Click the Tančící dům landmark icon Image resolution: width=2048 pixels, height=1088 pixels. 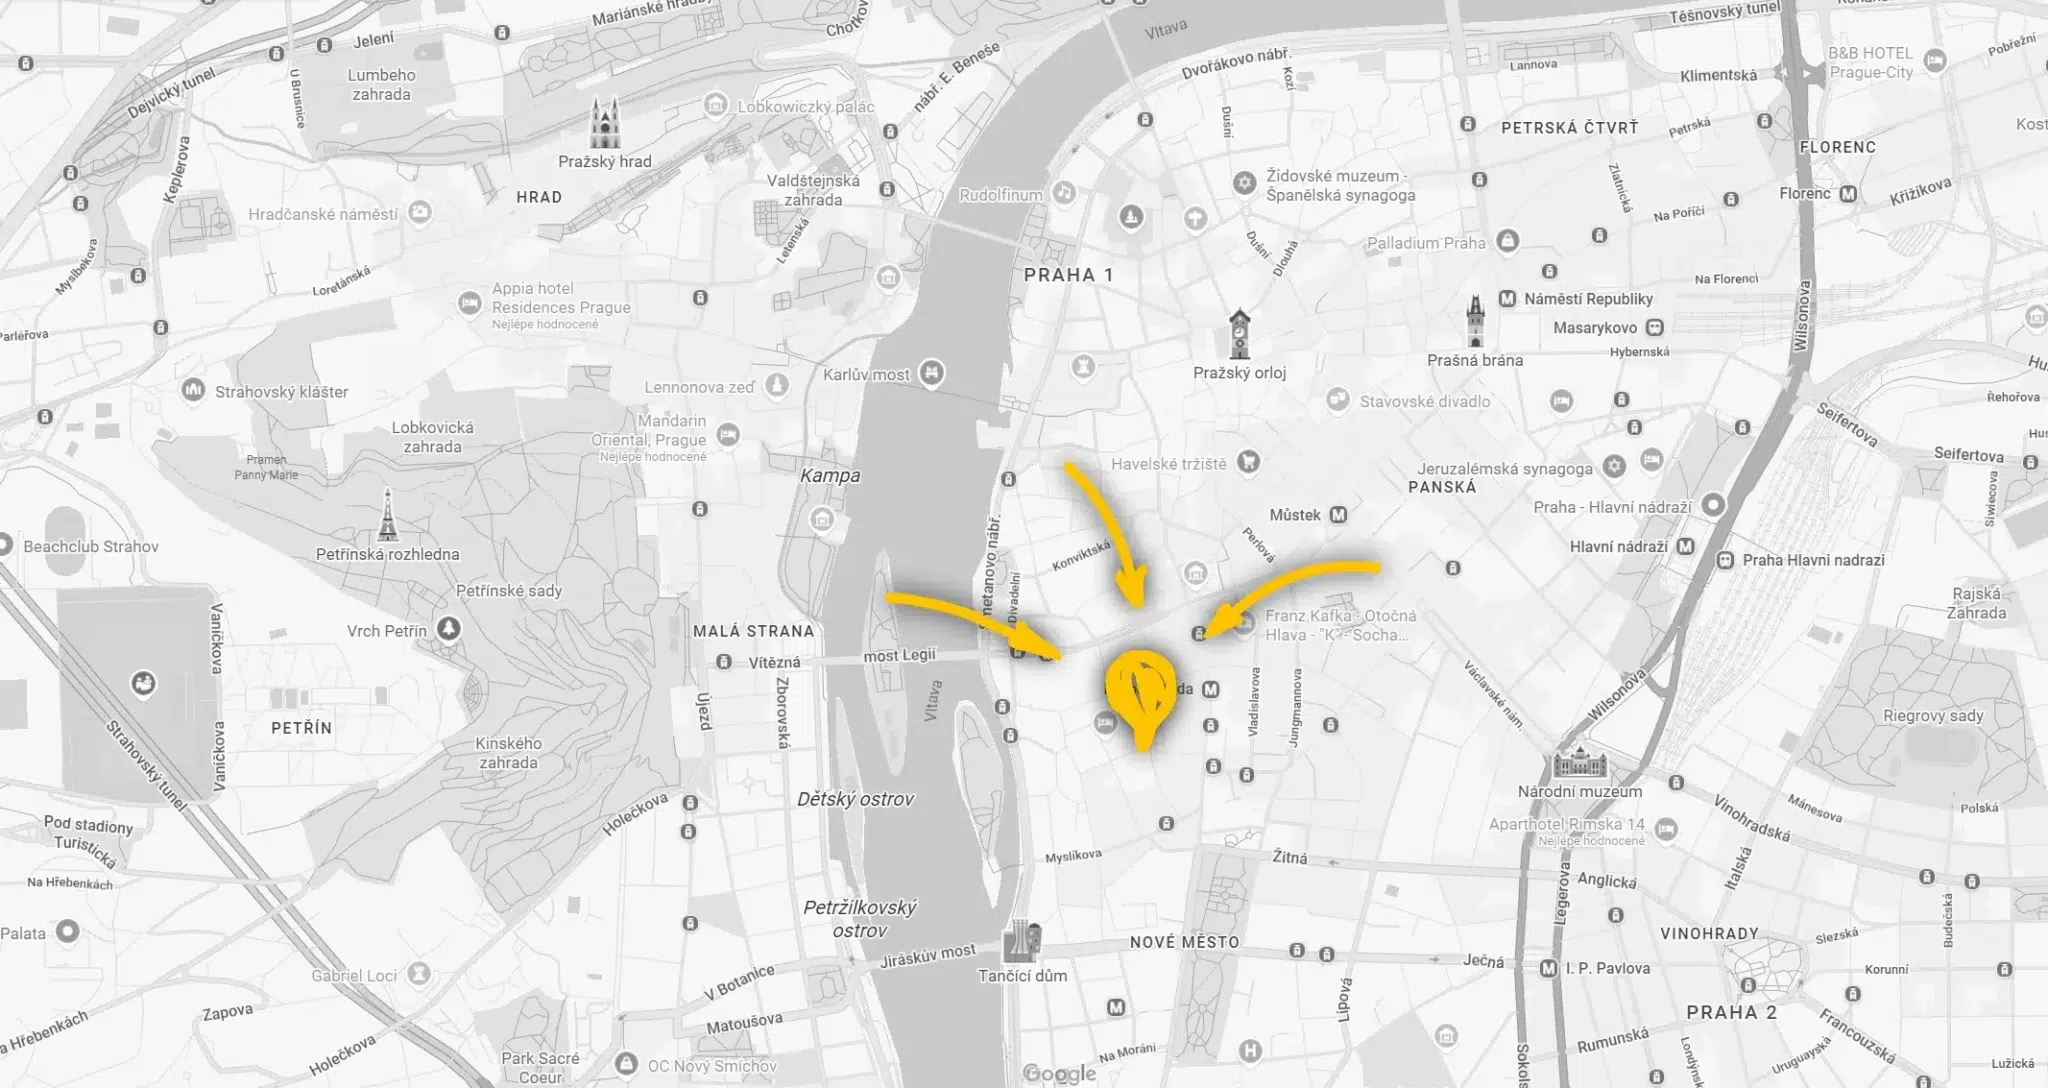click(x=1022, y=942)
